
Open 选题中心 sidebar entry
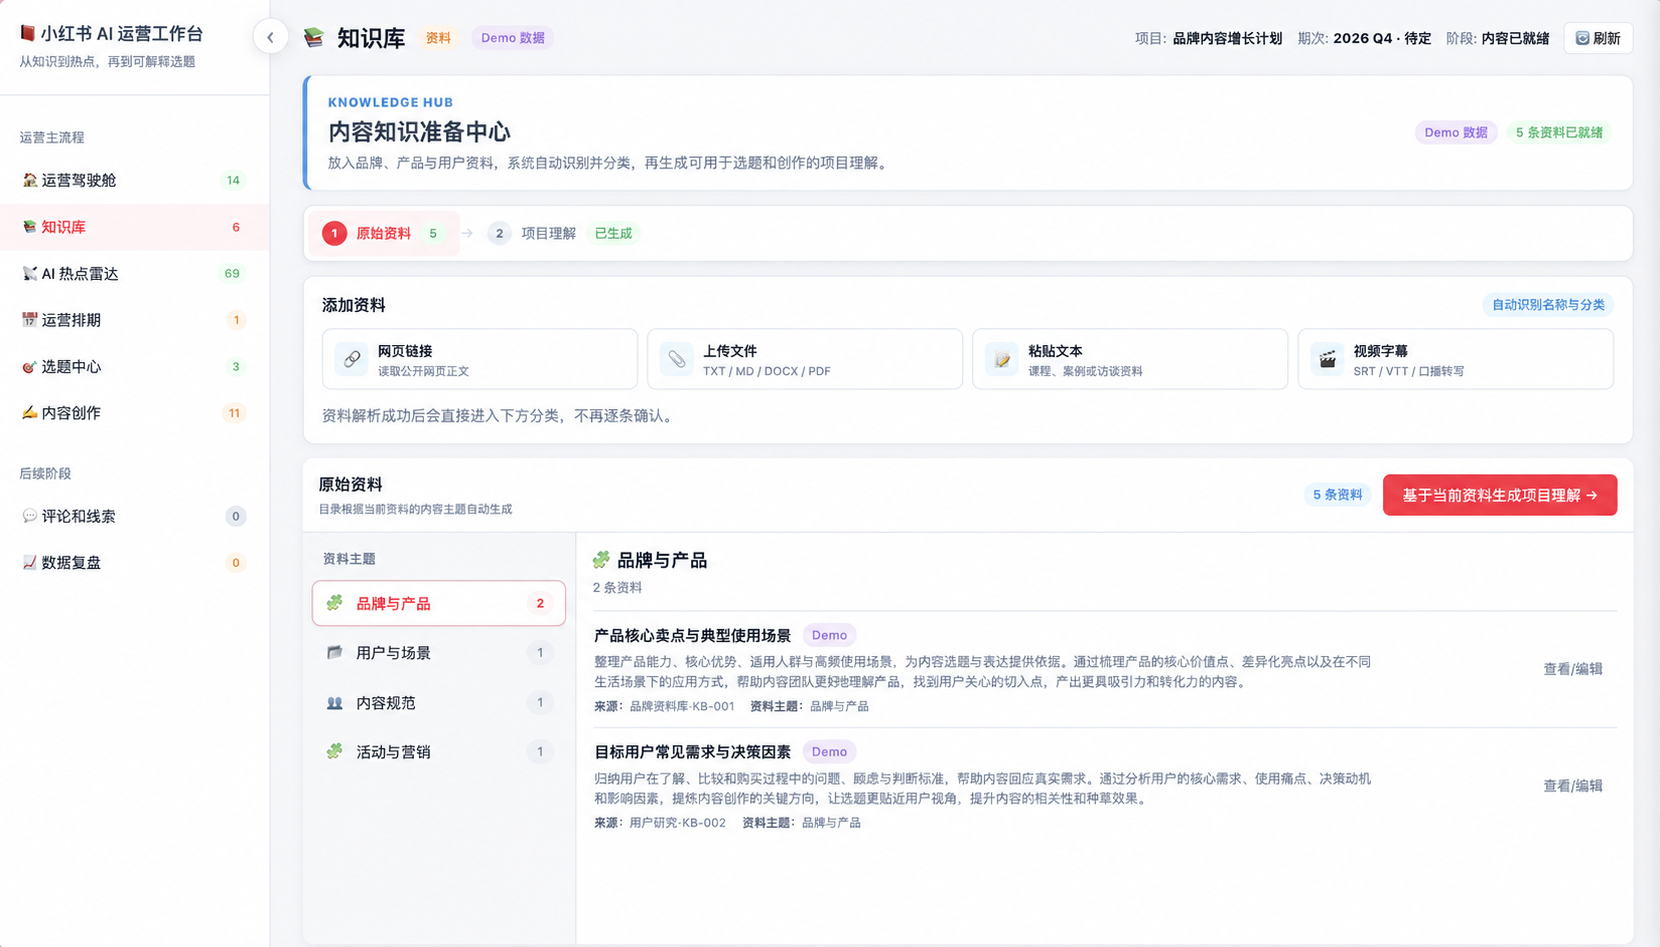[135, 366]
